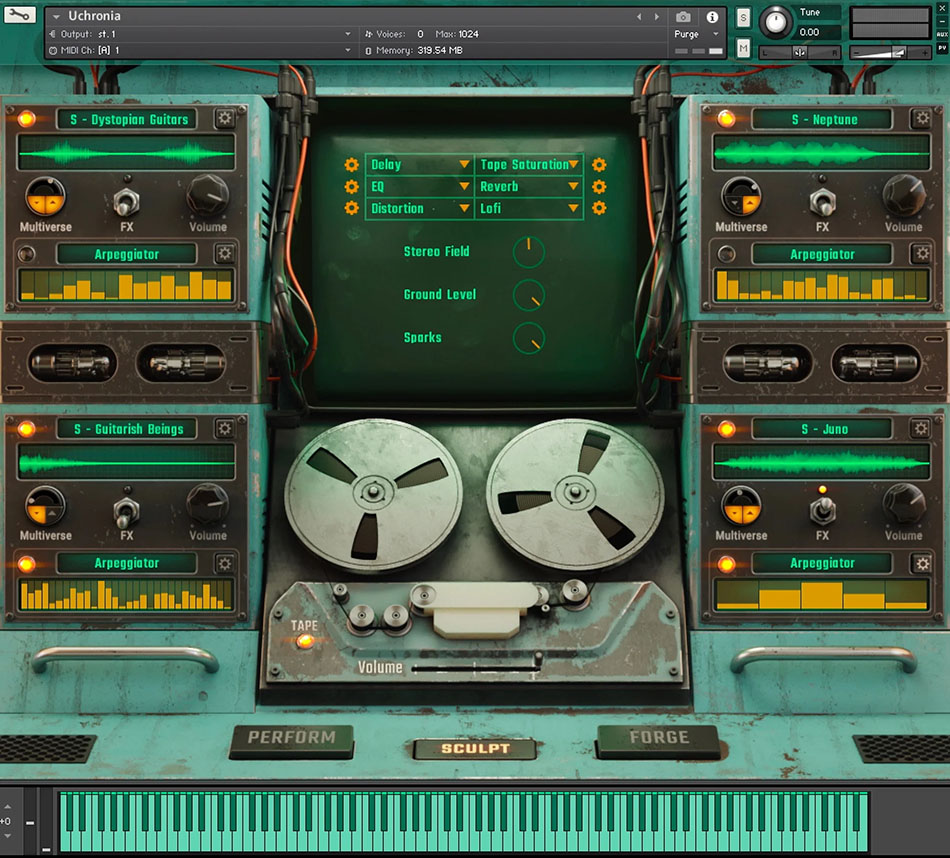This screenshot has height=858, width=950.
Task: Click the M mute button
Action: tap(743, 48)
